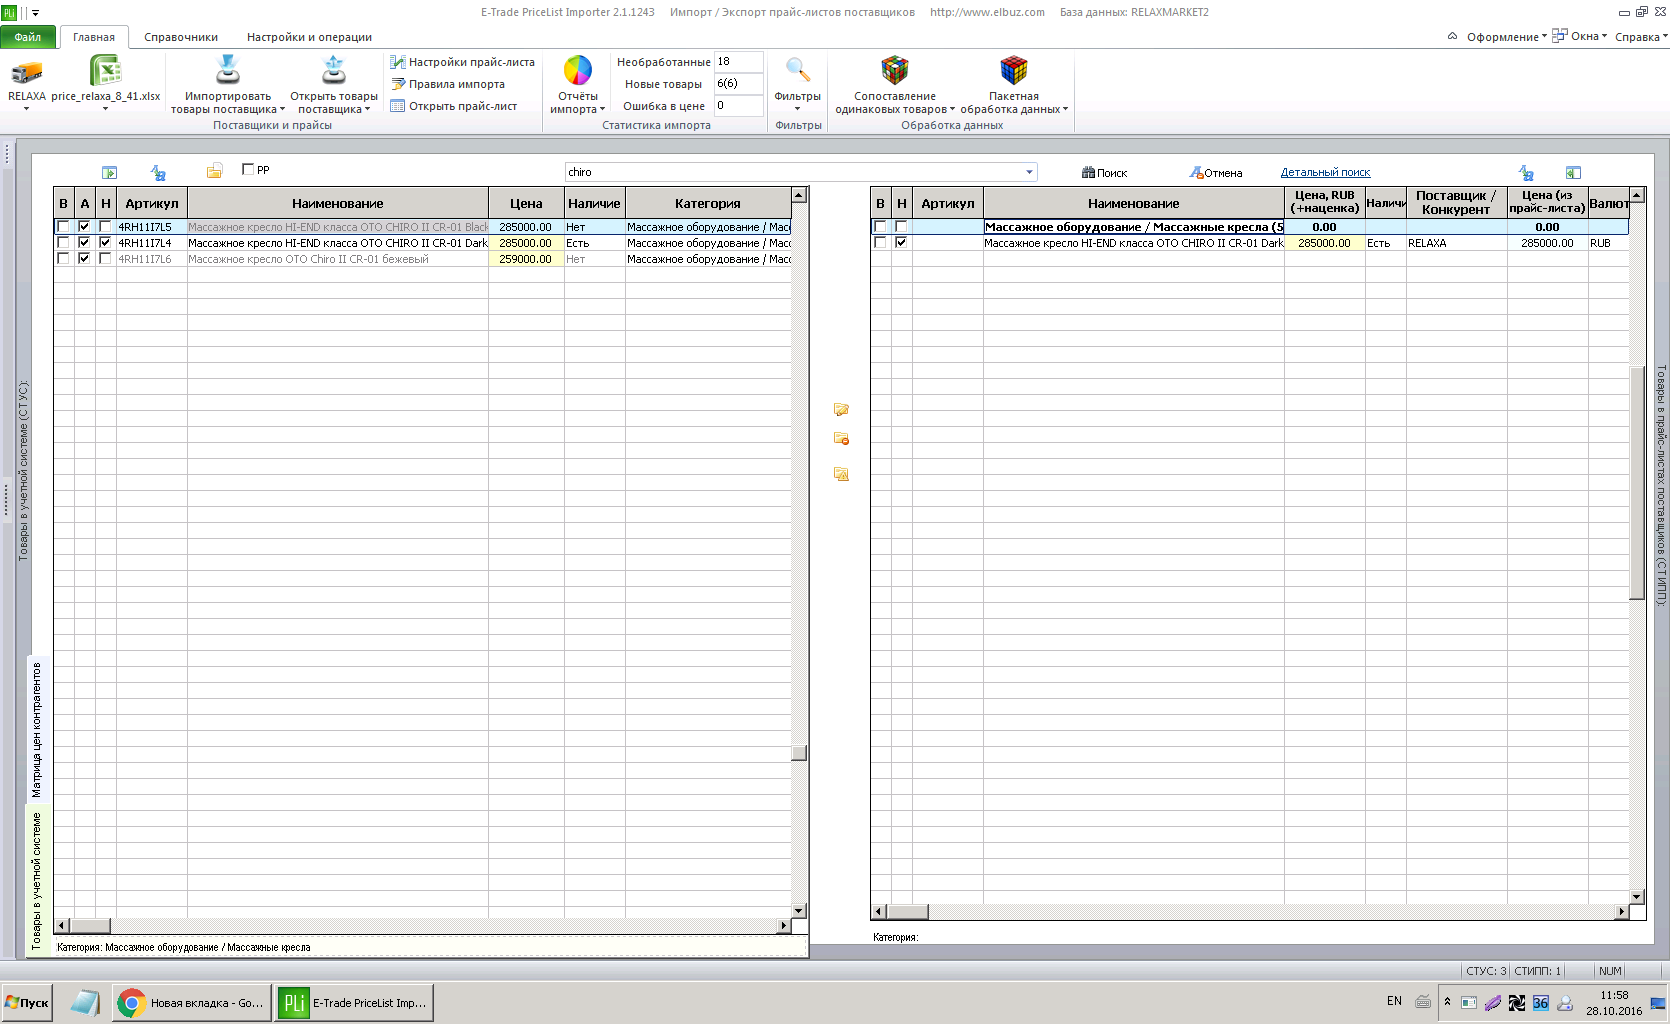Expand the price_relaxa_8_41.xlsx dropdown arrow
This screenshot has height=1024, width=1670.
click(x=105, y=109)
